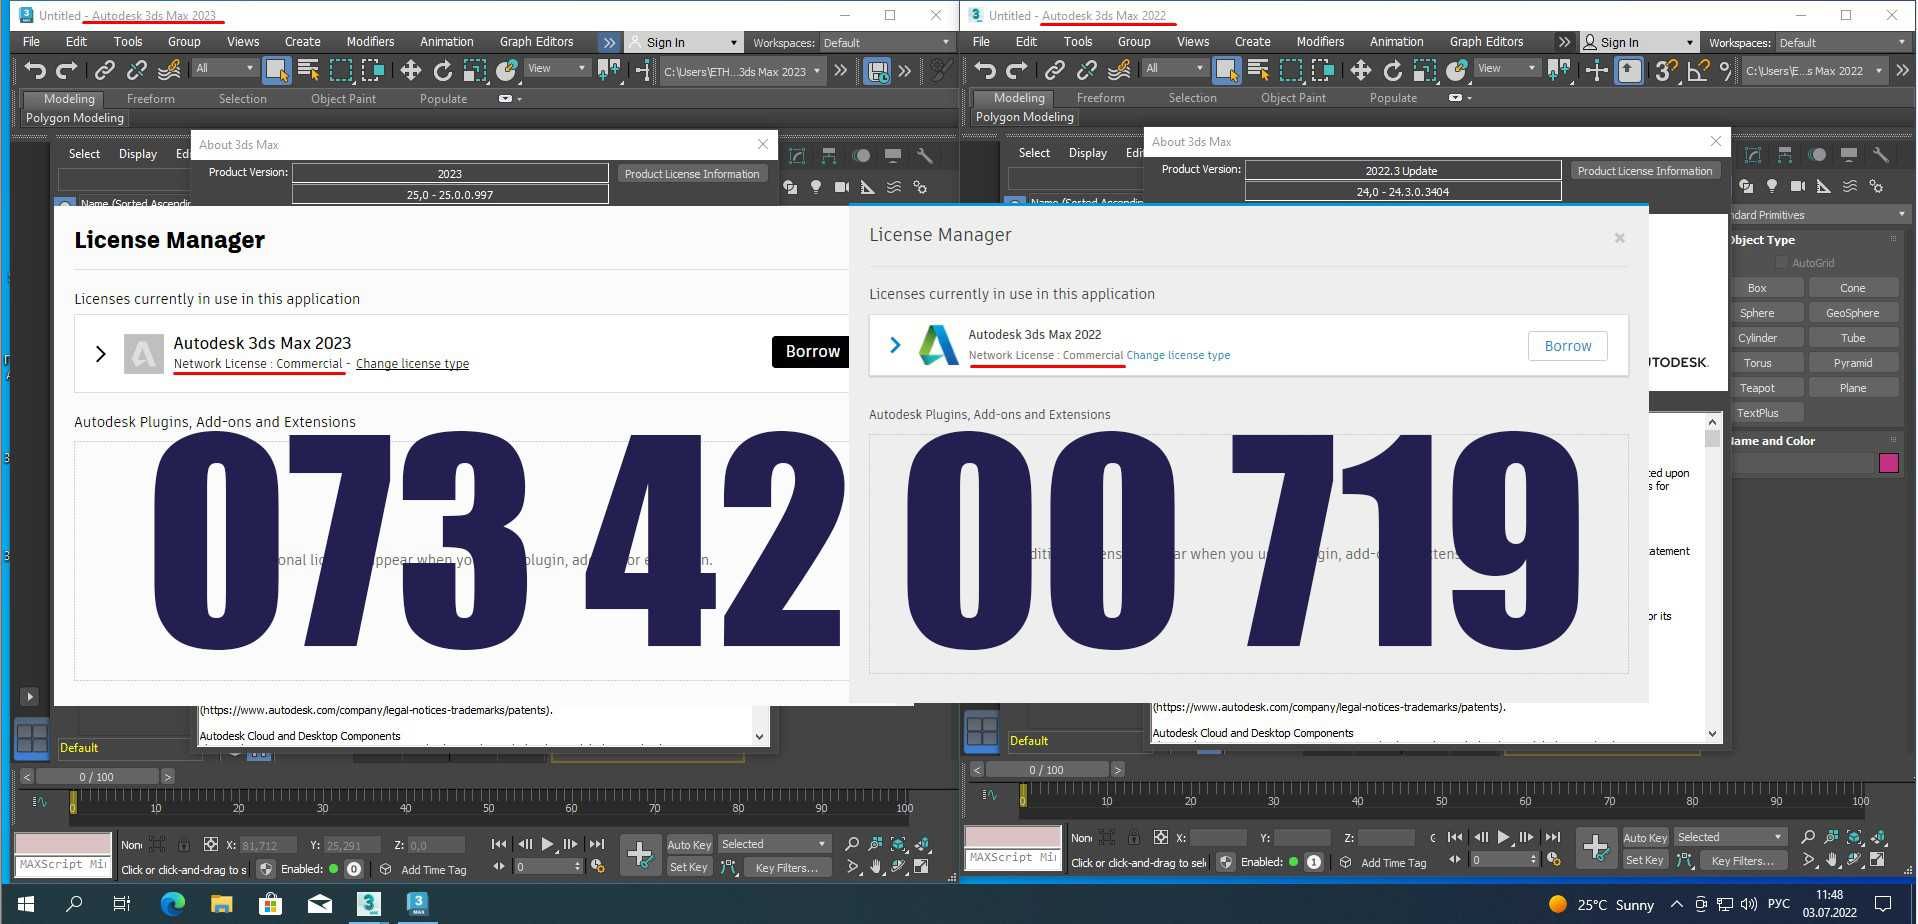The image size is (1918, 924).
Task: Open Workspaces dropdown in 3ds Max 2023
Action: 887,43
